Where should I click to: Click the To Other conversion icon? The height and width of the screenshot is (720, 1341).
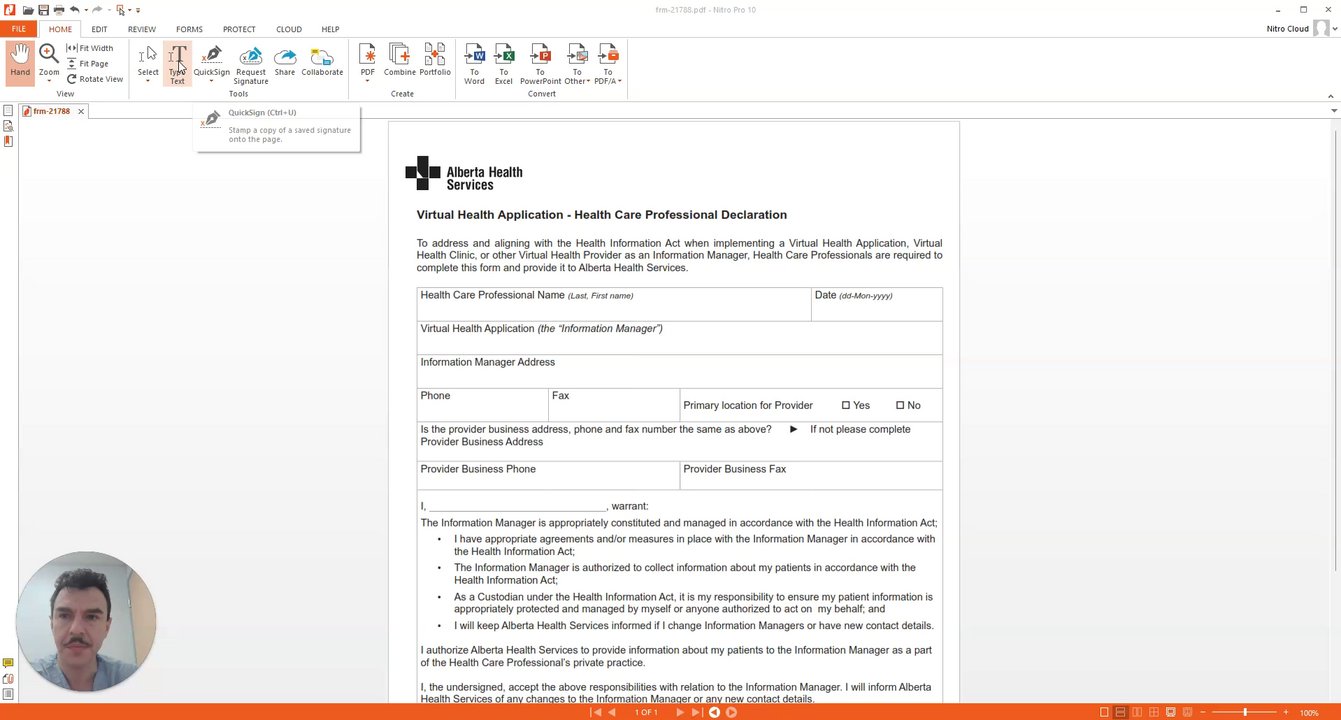coord(577,55)
